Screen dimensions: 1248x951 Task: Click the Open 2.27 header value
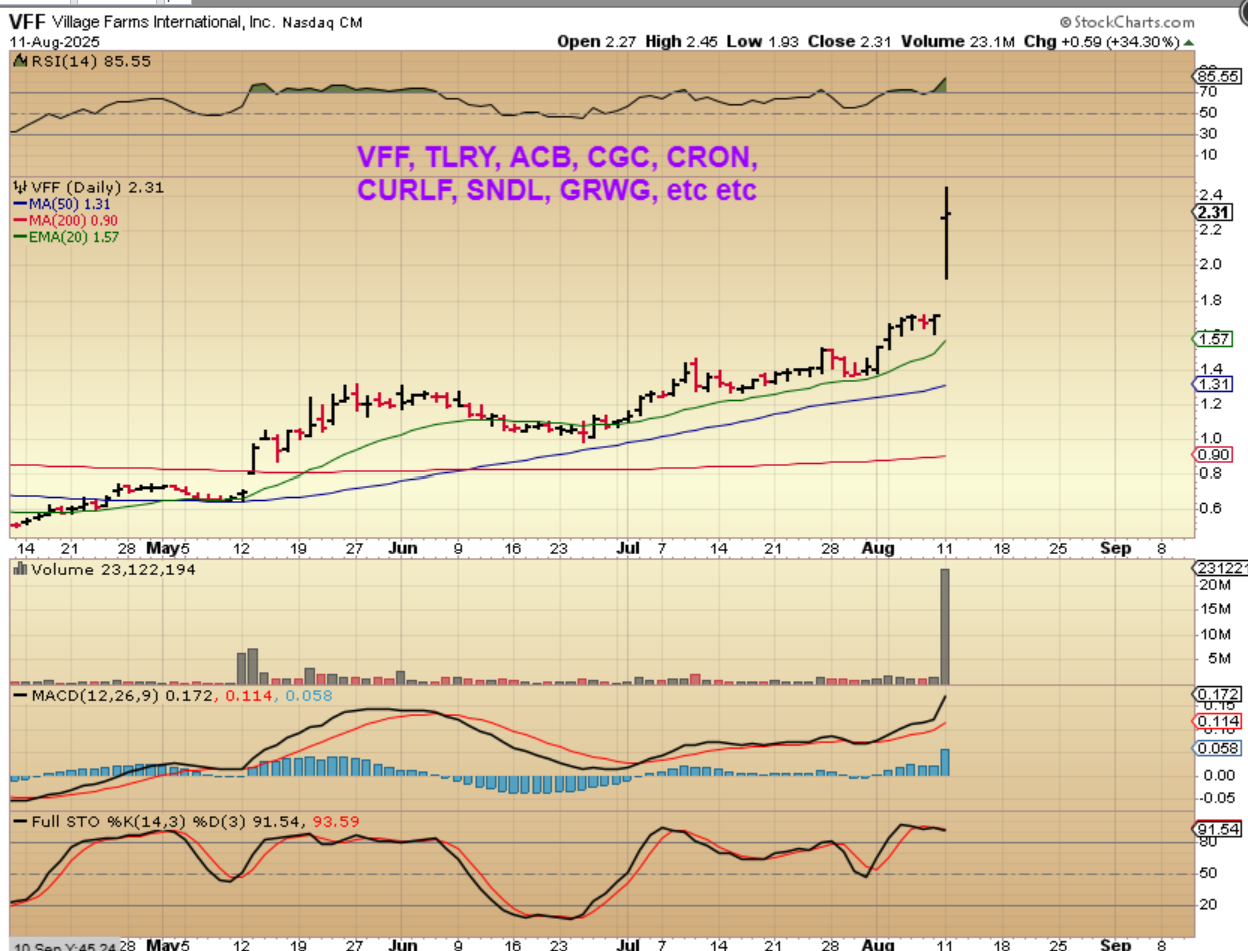click(597, 42)
